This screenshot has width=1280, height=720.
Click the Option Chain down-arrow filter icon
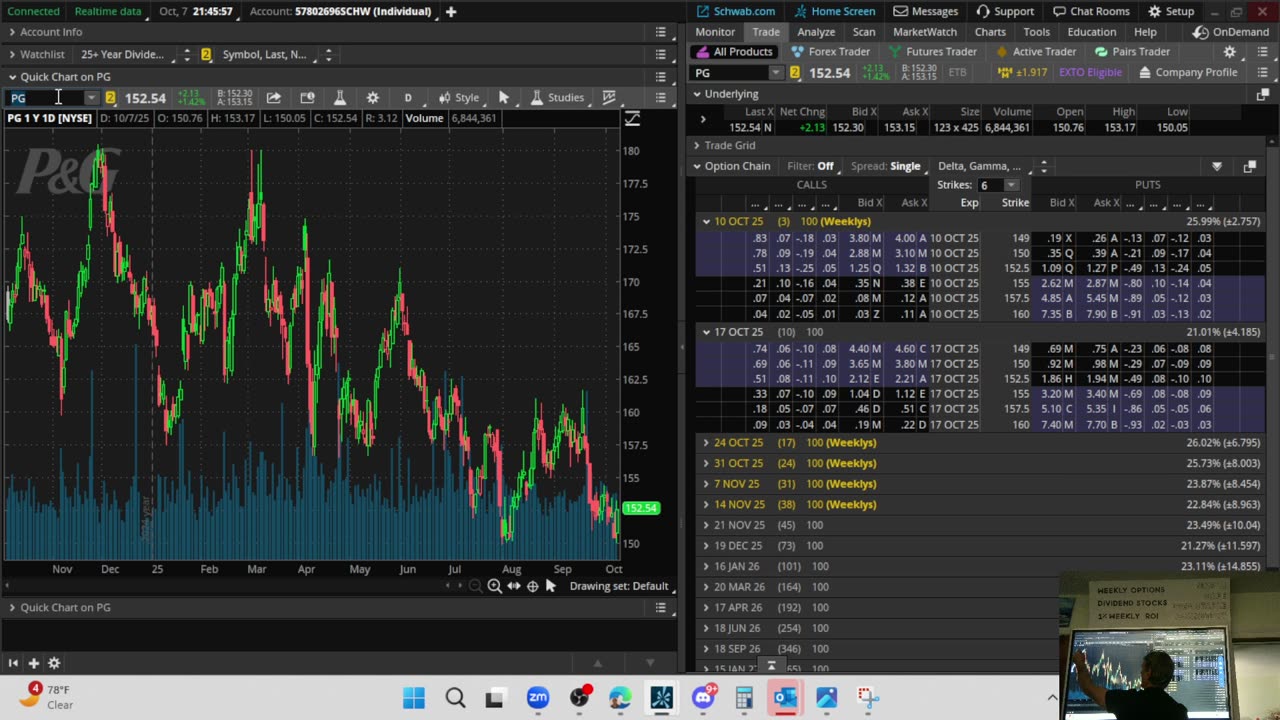point(1217,166)
